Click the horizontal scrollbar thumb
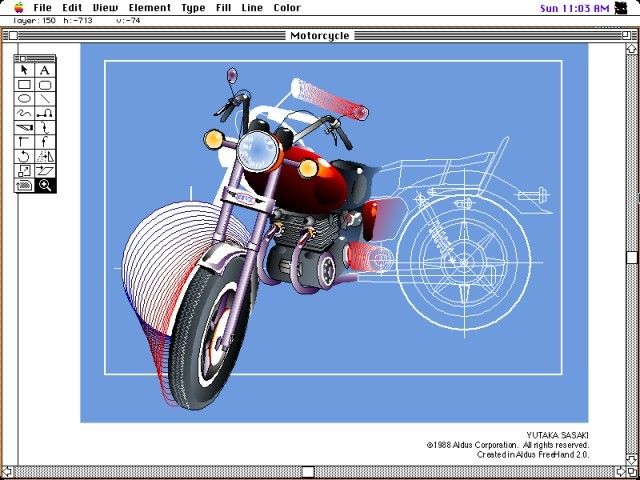 pyautogui.click(x=308, y=472)
